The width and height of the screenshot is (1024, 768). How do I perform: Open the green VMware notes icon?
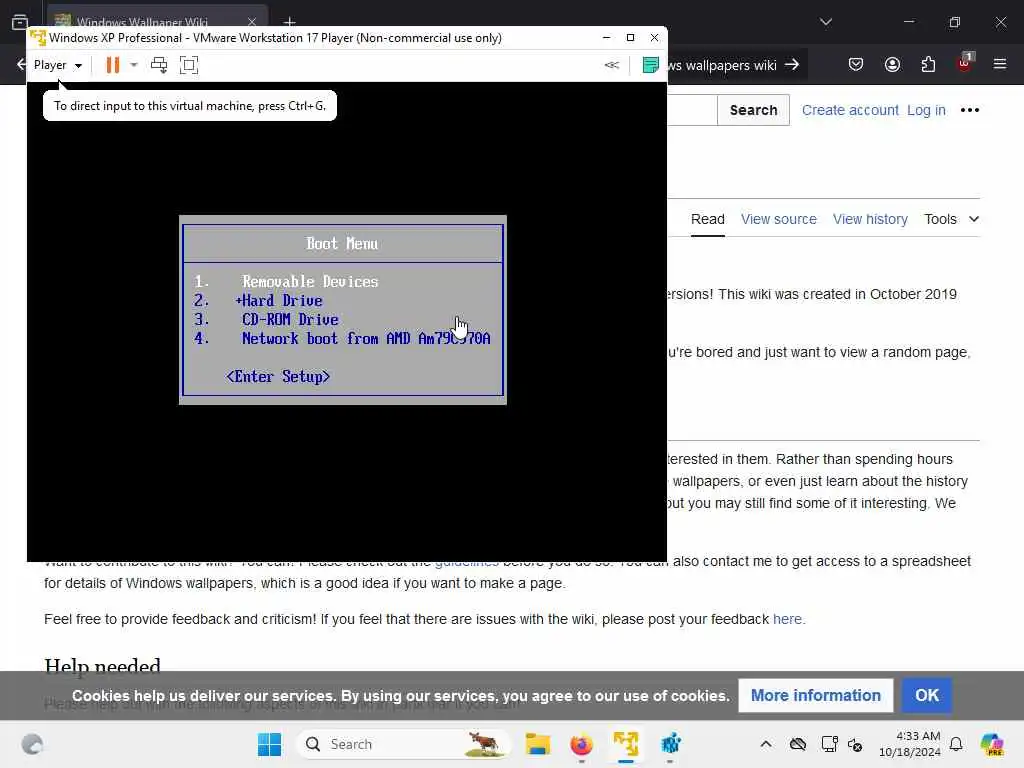point(650,65)
